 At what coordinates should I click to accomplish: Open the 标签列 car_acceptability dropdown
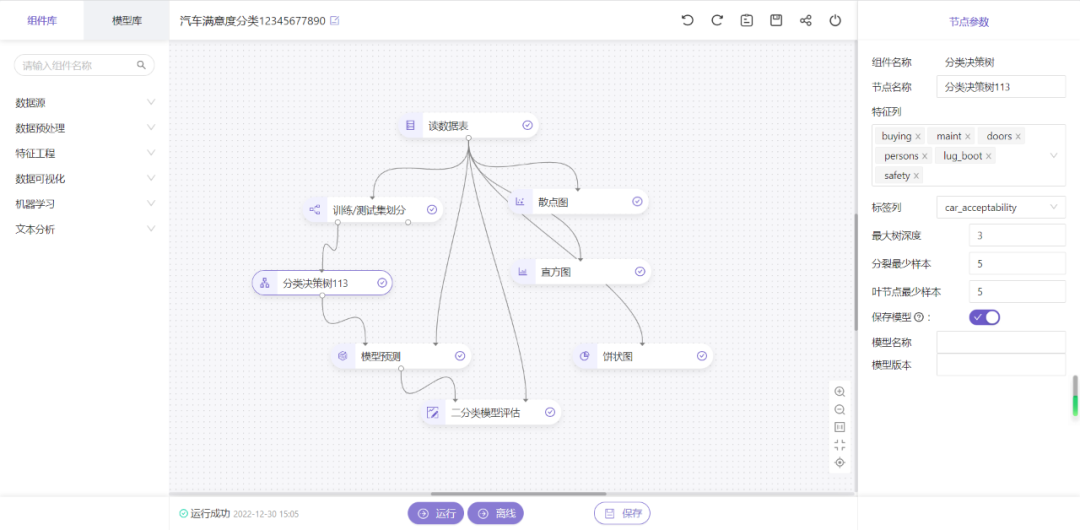[1001, 207]
